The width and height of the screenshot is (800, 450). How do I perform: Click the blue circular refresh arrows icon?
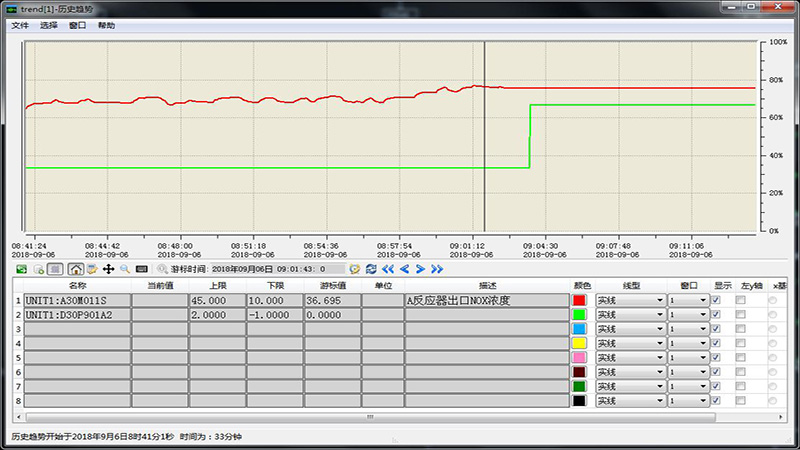pos(371,269)
